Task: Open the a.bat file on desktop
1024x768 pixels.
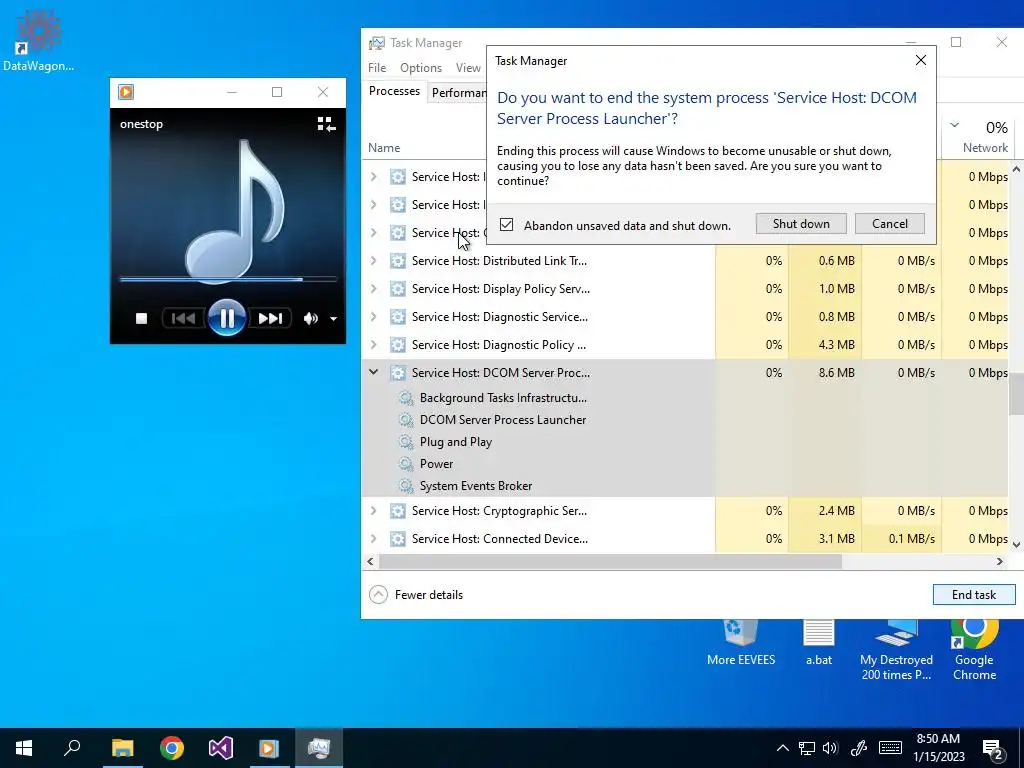Action: point(819,643)
